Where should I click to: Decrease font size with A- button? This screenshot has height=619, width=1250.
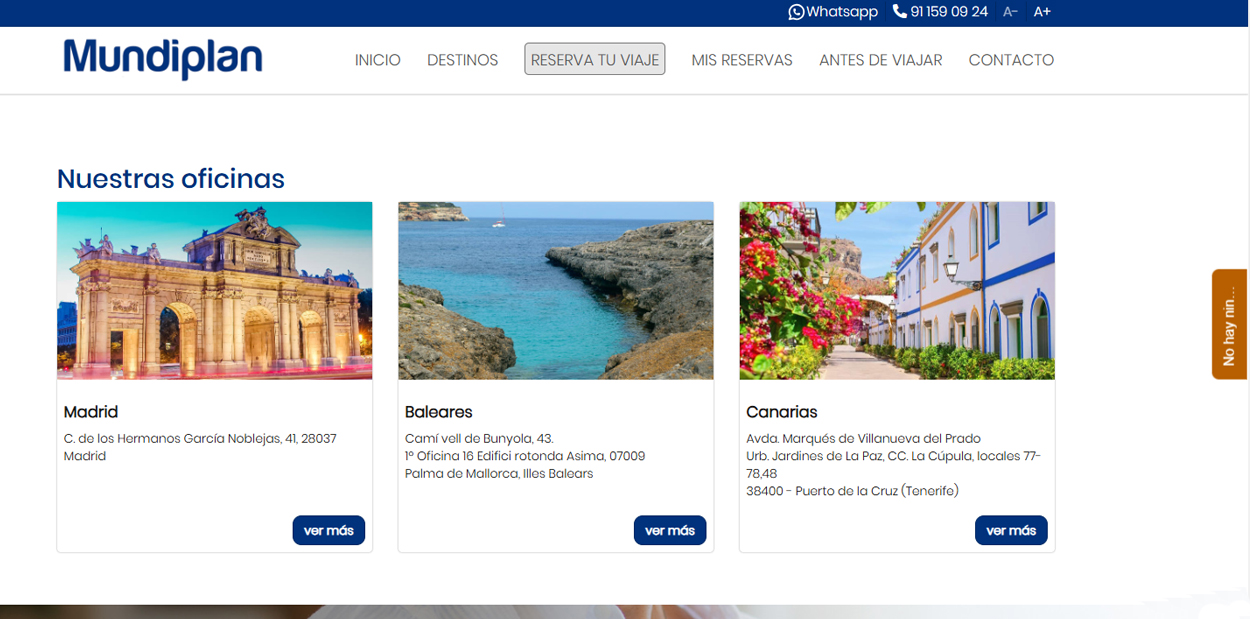tap(1010, 12)
